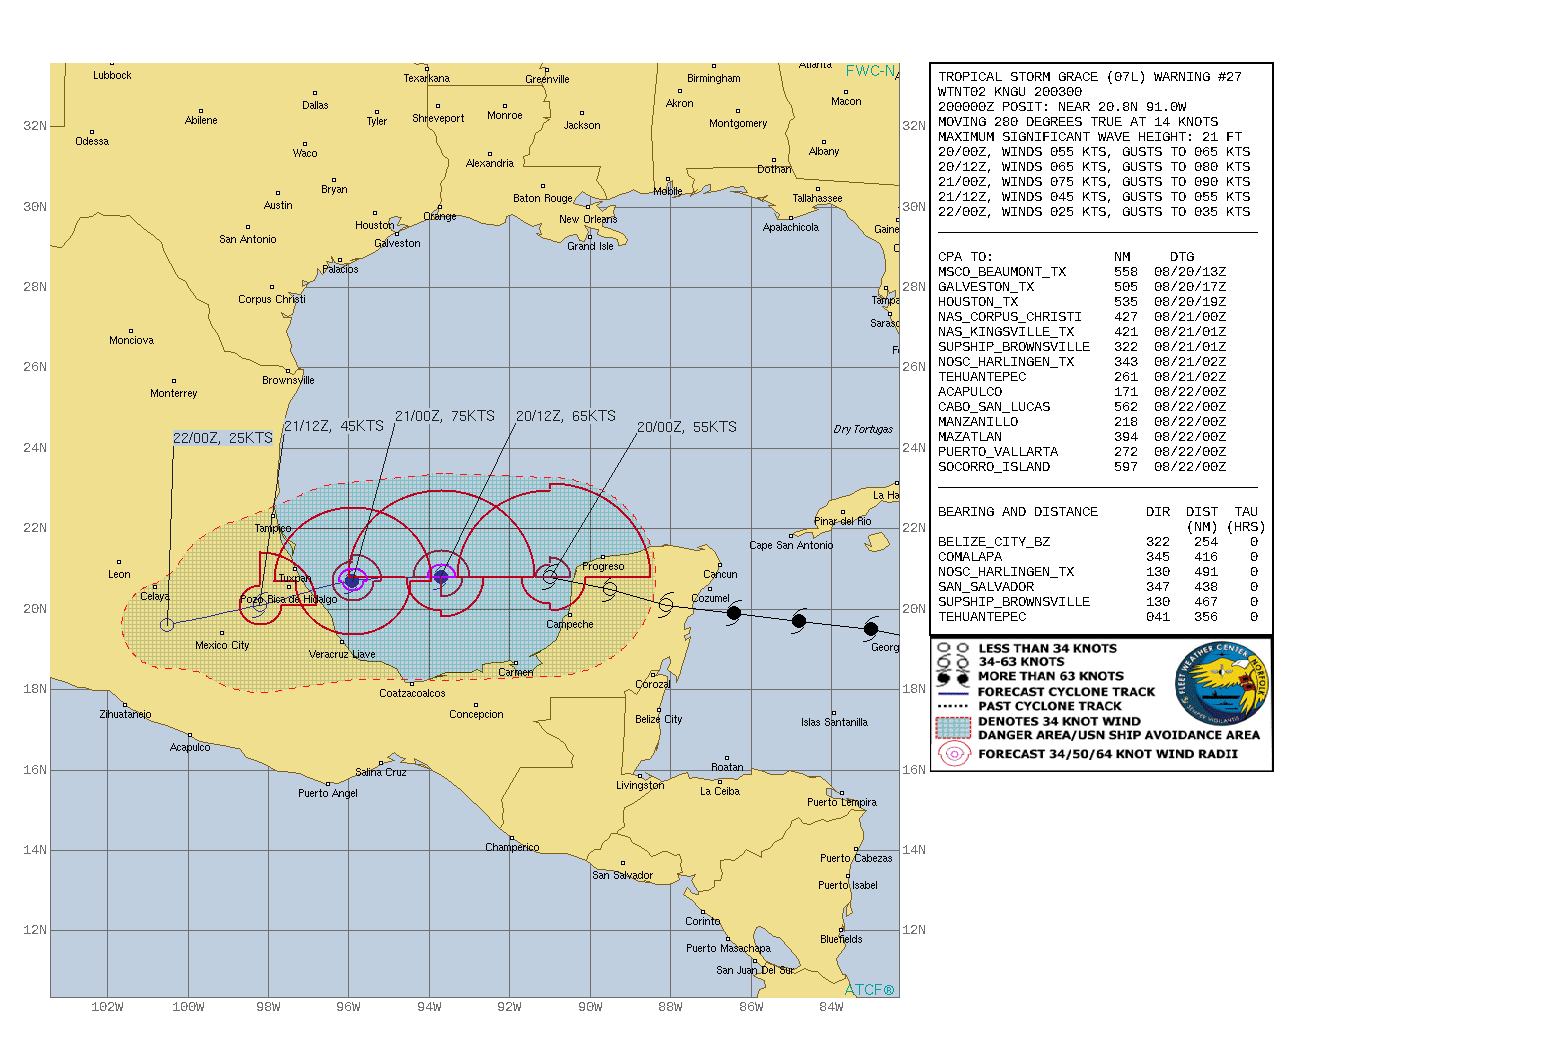1568x1061 pixels.
Task: Click the 'FORECAST 34/50/64 KNOT WIND RADII' legend text
Action: point(1108,754)
